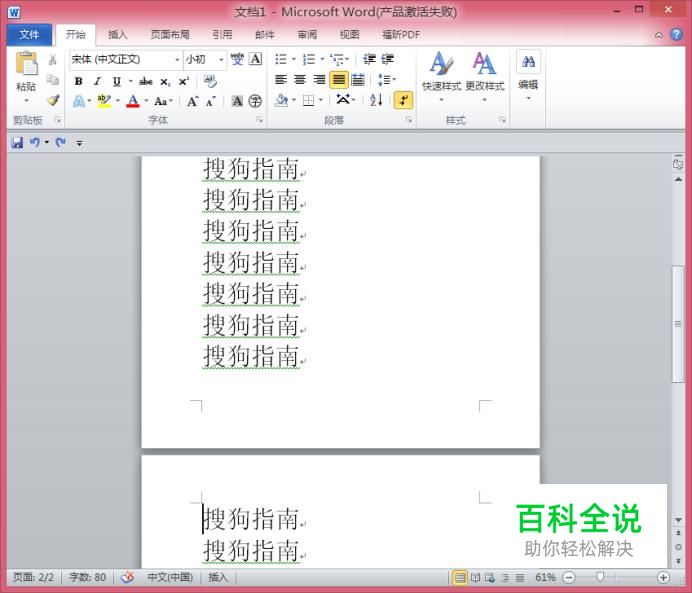The image size is (692, 593).
Task: Click Grow Font icon
Action: pyautogui.click(x=193, y=101)
